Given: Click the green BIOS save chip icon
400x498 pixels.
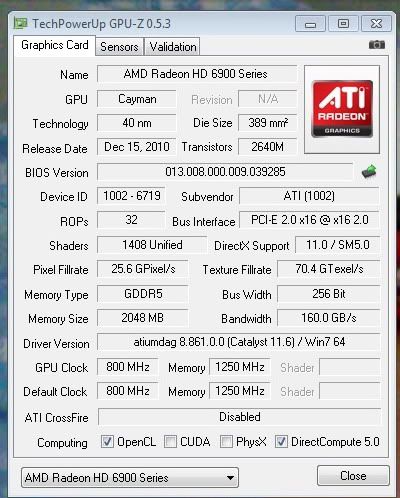Looking at the screenshot, I should point(369,171).
